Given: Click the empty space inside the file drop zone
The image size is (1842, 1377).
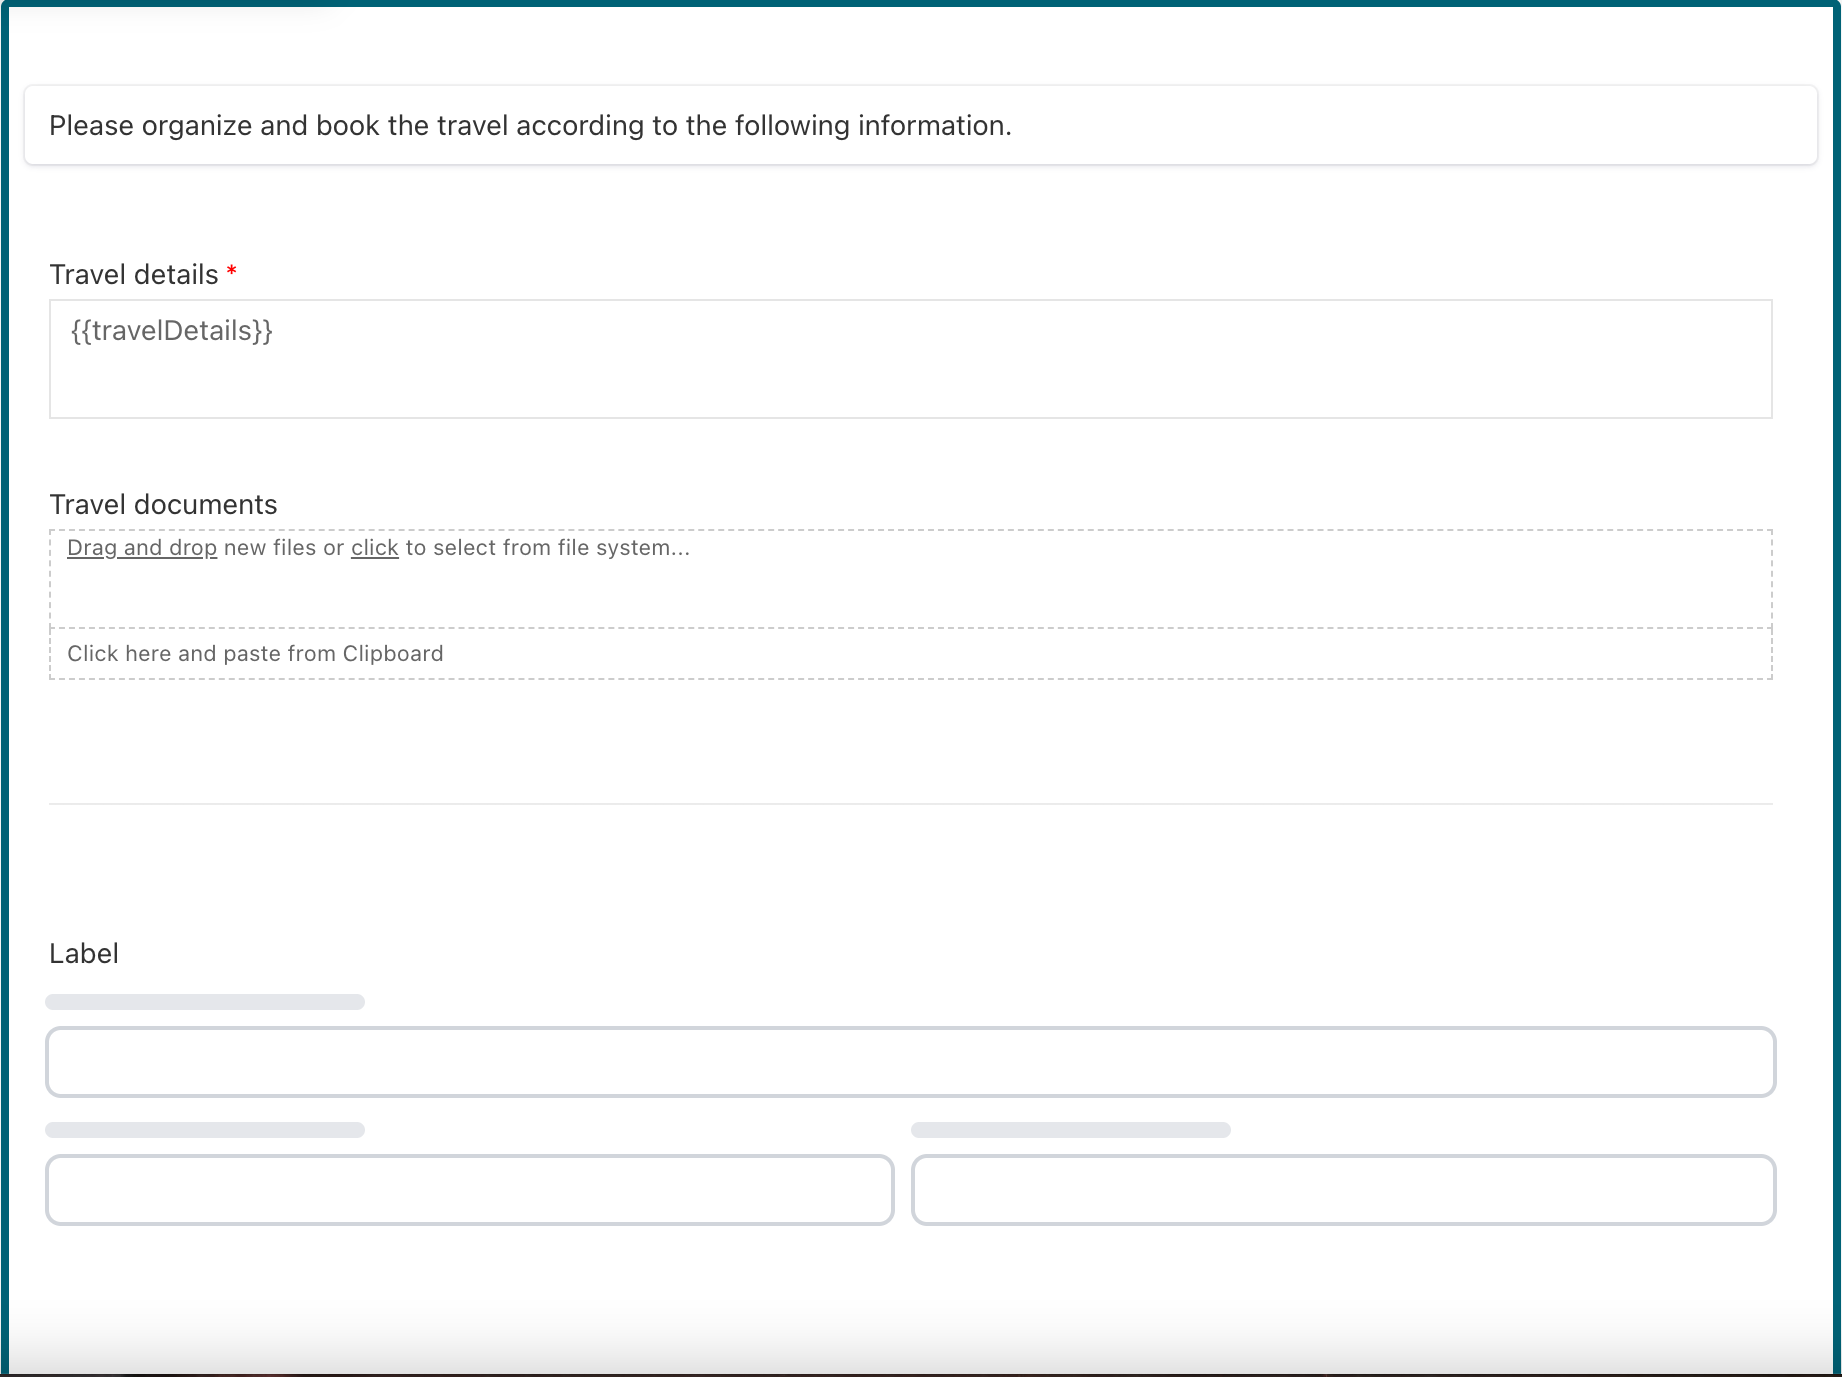Looking at the screenshot, I should [x=910, y=595].
